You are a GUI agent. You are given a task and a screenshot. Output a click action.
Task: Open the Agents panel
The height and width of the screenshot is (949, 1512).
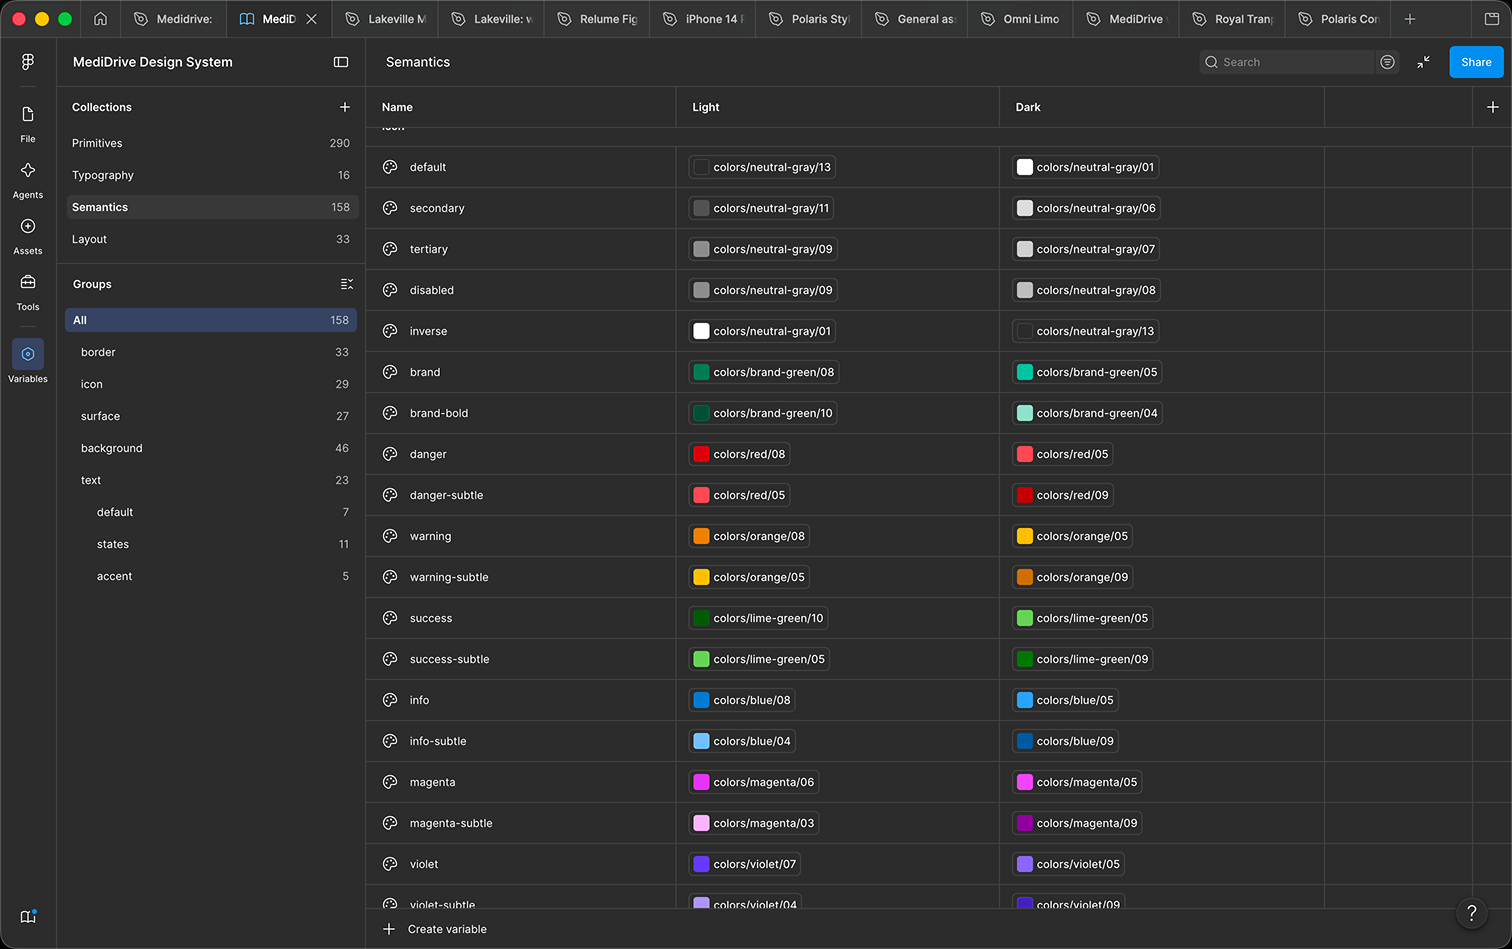click(x=28, y=180)
